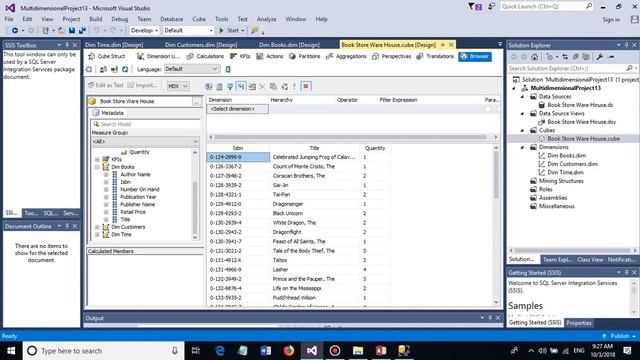Open the Development configuration dropdown
The height and width of the screenshot is (360, 640).
(x=144, y=30)
